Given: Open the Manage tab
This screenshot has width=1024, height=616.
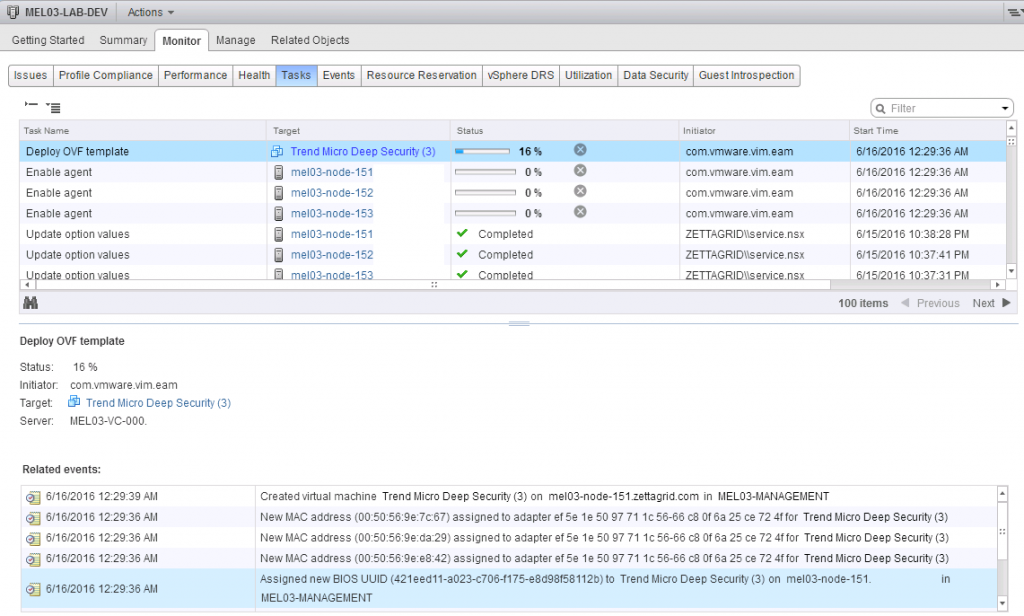Looking at the screenshot, I should 236,40.
